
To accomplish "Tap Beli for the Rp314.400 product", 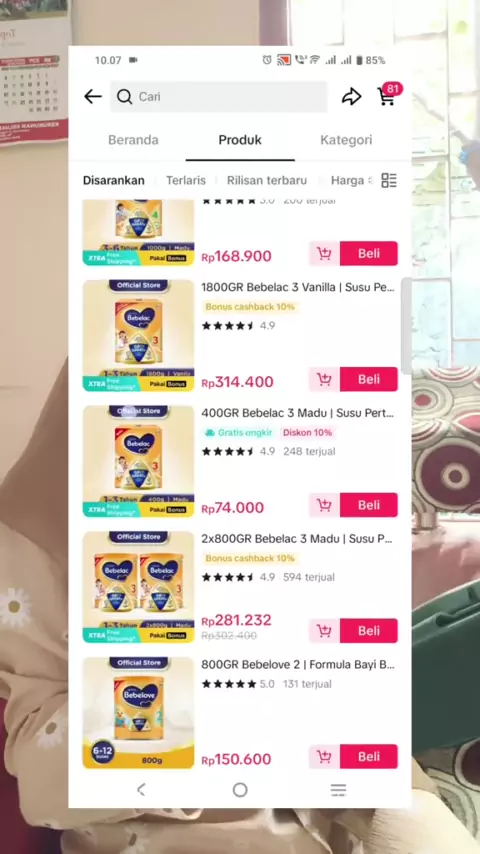I will 369,379.
